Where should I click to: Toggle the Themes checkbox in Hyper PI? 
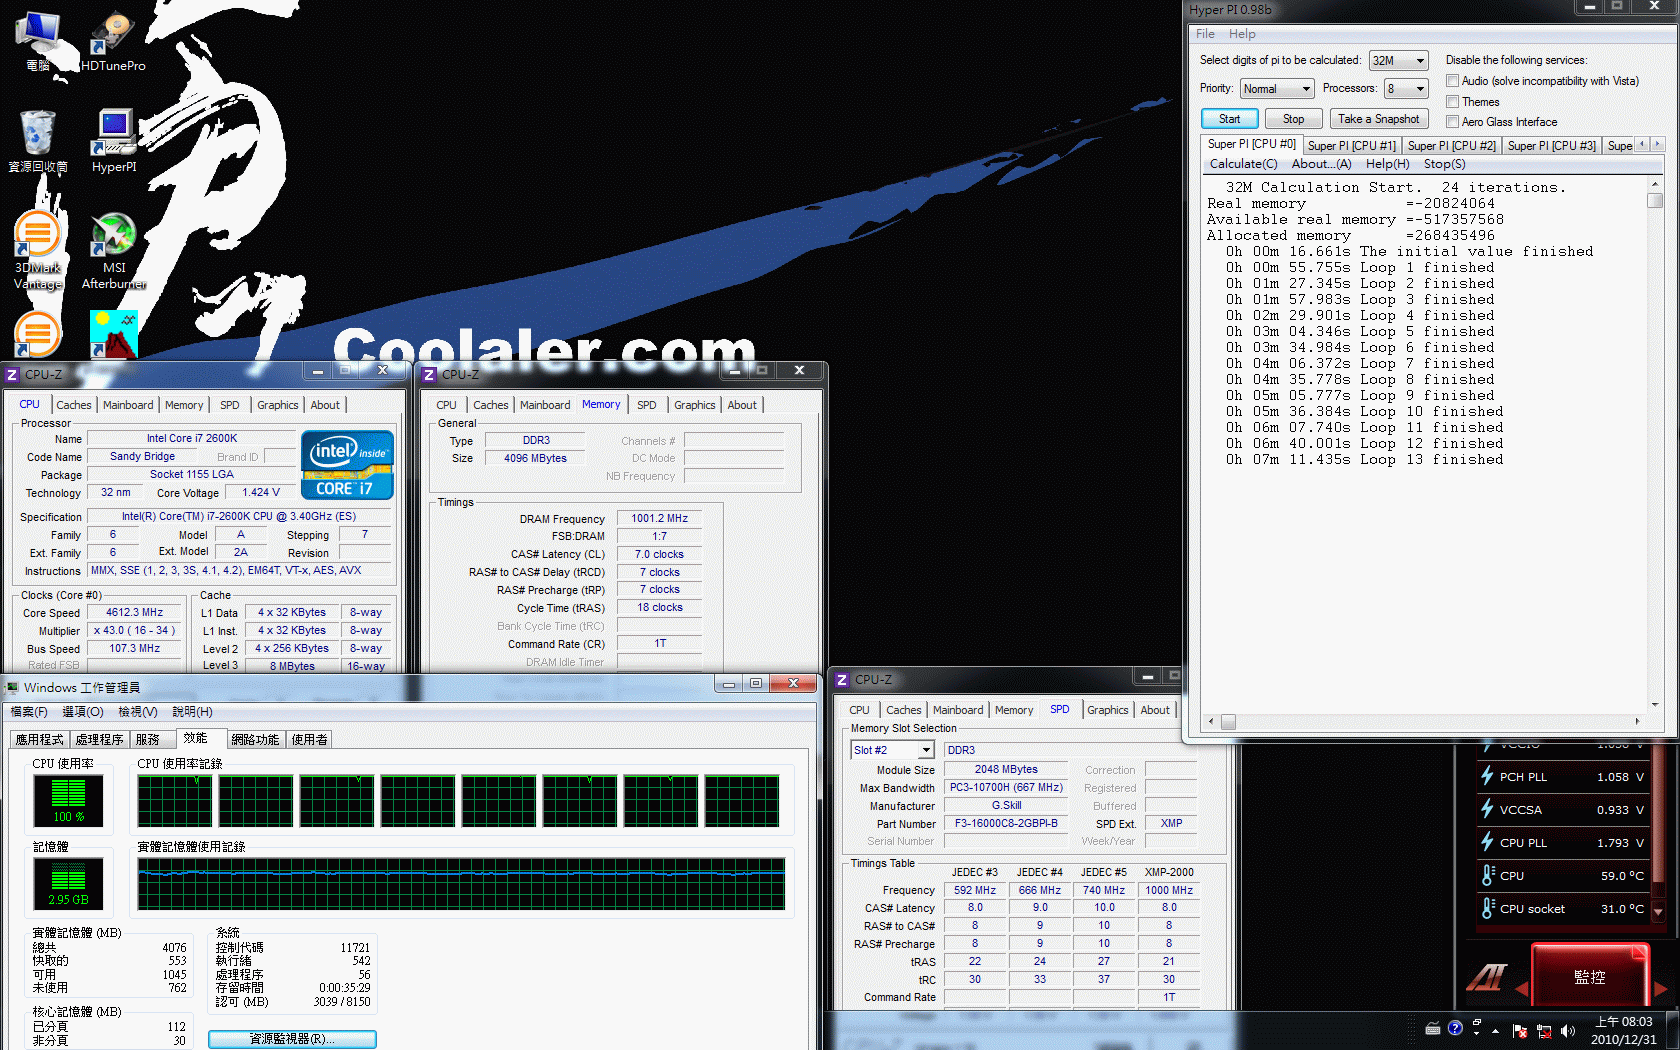tap(1452, 102)
